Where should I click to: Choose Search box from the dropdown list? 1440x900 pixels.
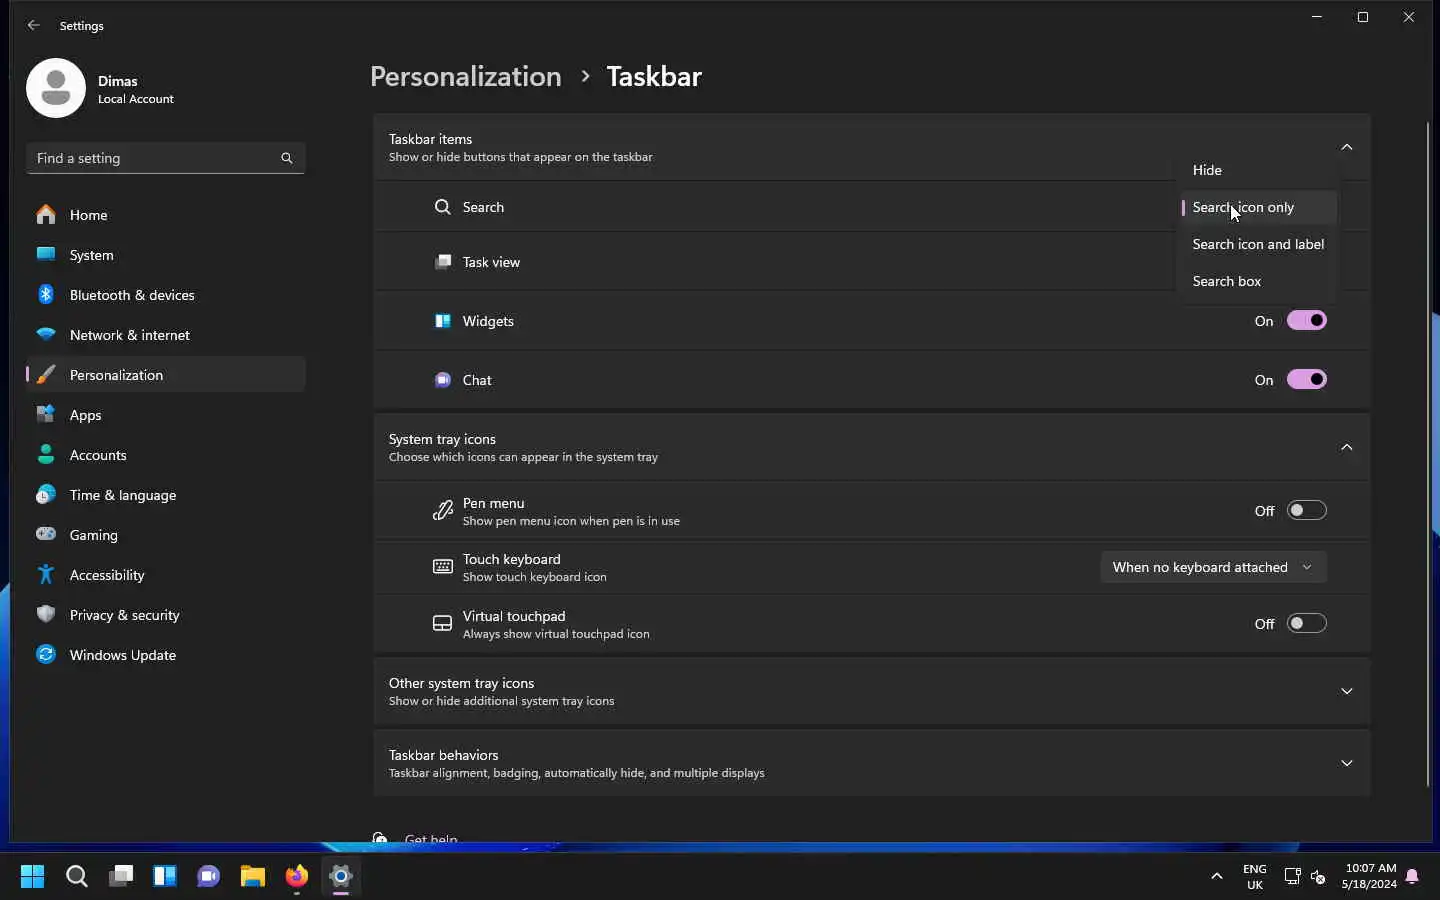point(1227,281)
